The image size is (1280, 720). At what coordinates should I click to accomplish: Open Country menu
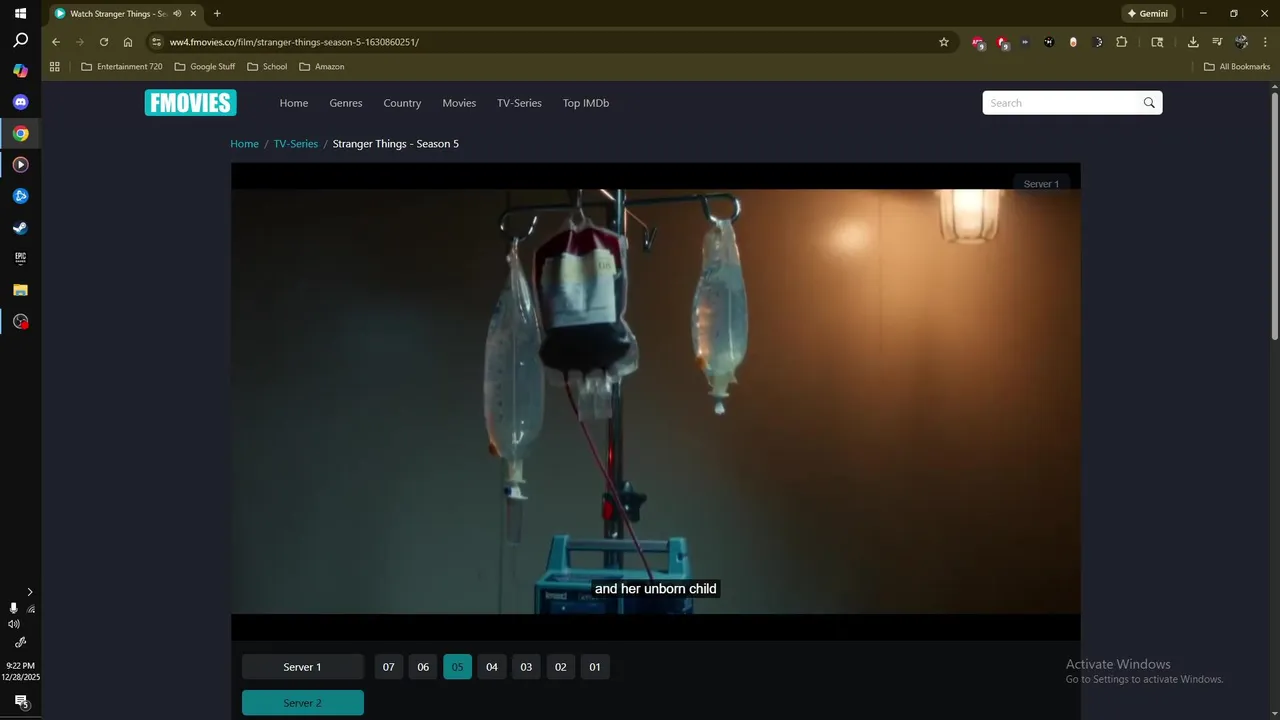[402, 103]
